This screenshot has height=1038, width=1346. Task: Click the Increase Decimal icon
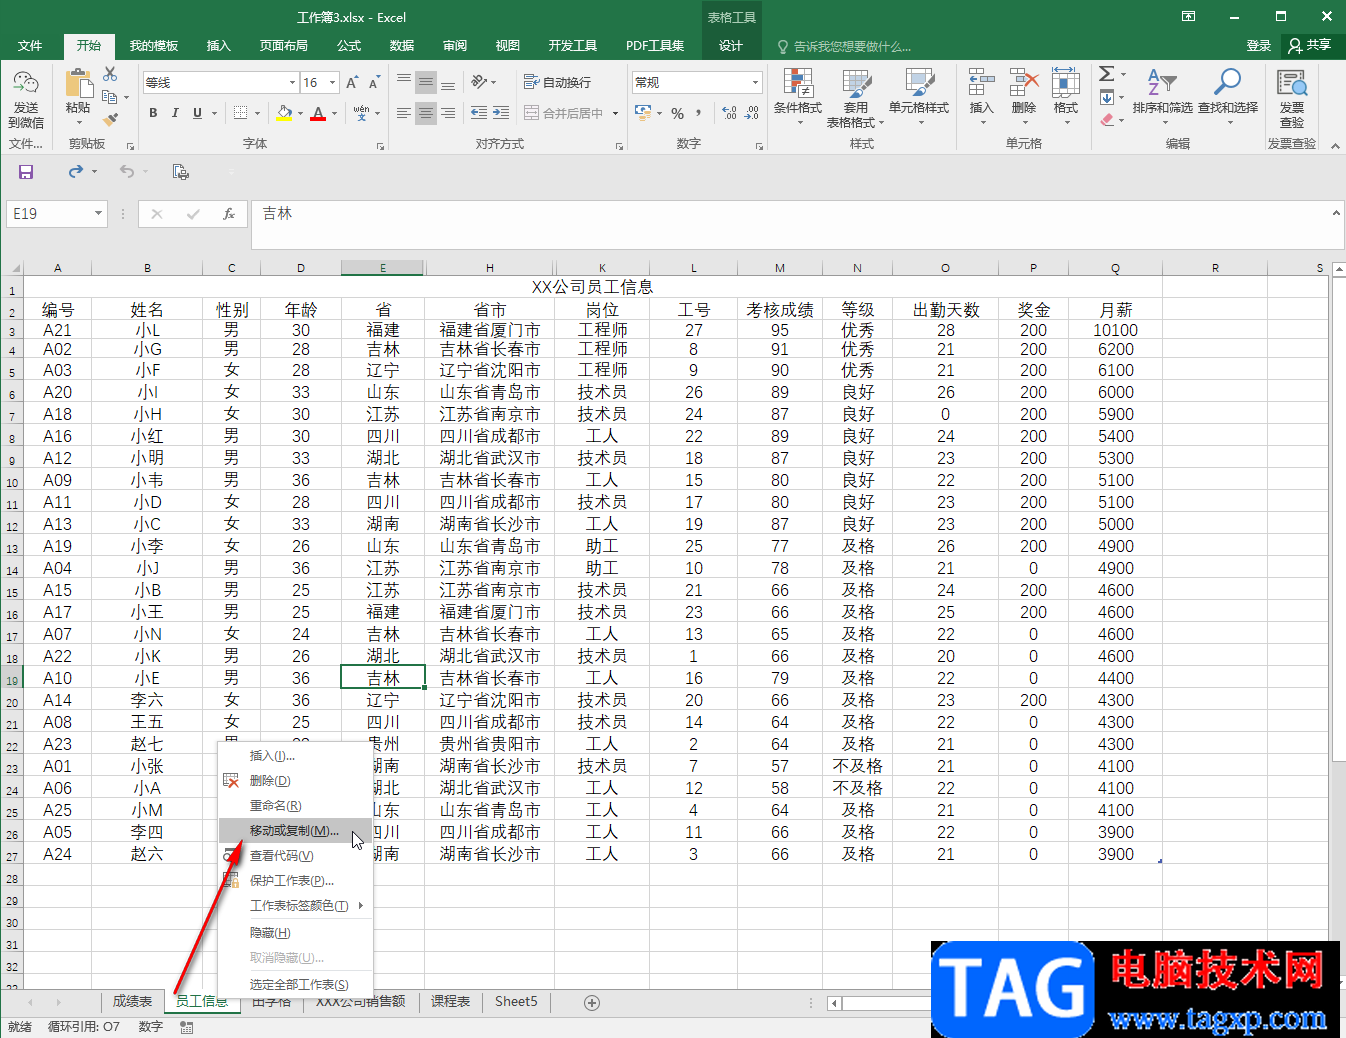(x=729, y=113)
